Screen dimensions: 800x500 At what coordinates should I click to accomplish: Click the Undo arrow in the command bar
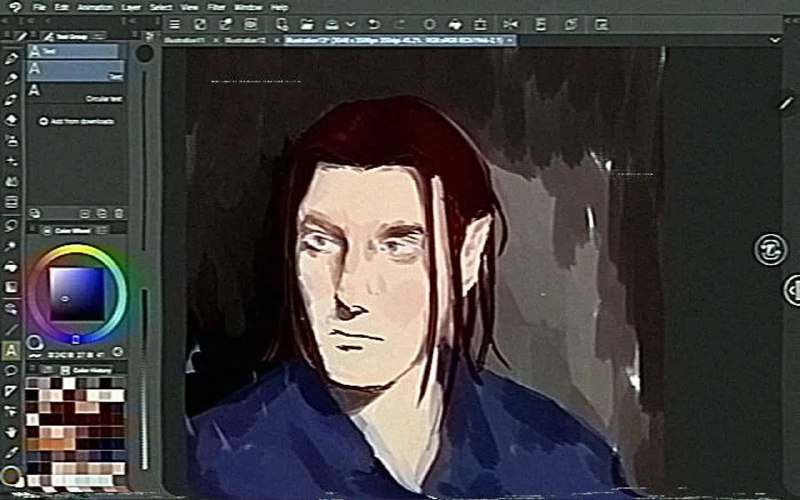click(373, 24)
